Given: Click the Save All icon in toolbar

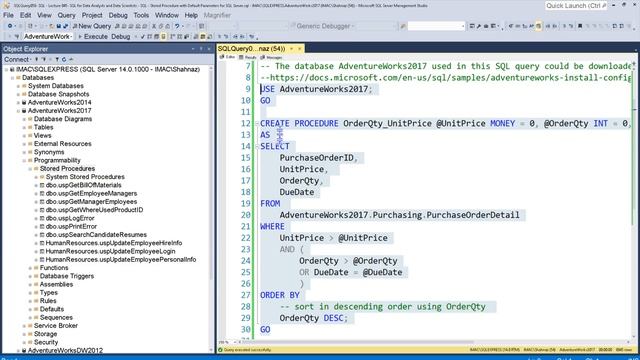Looking at the screenshot, I should [x=65, y=26].
